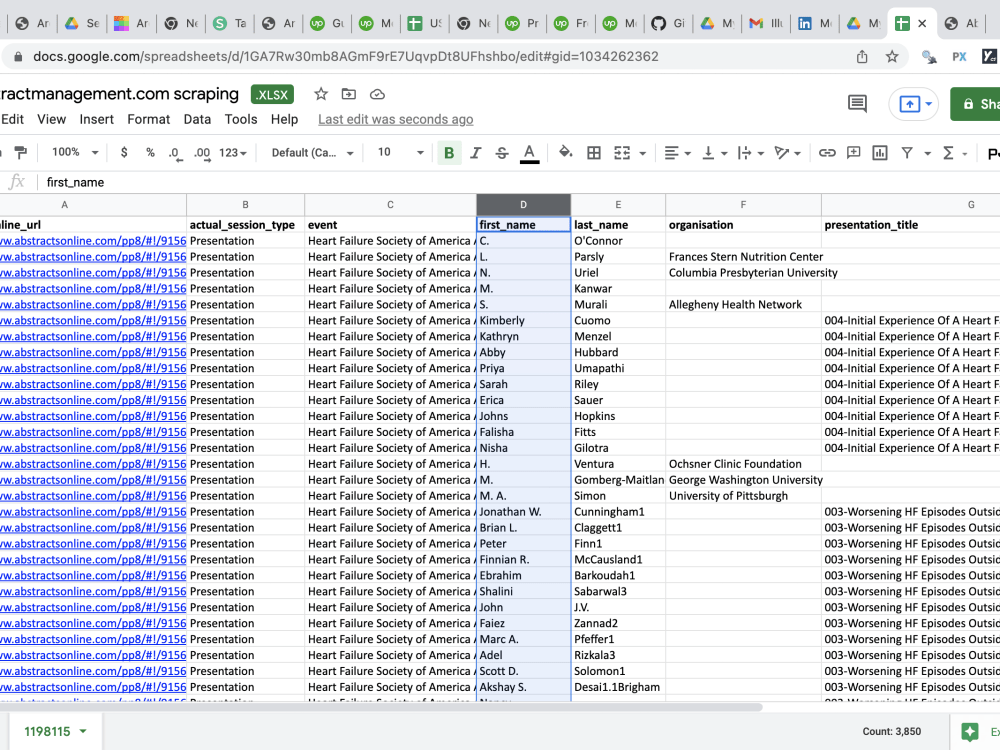This screenshot has width=1000, height=750.
Task: Select cell 'Allegheny Health Network'
Action: (743, 304)
